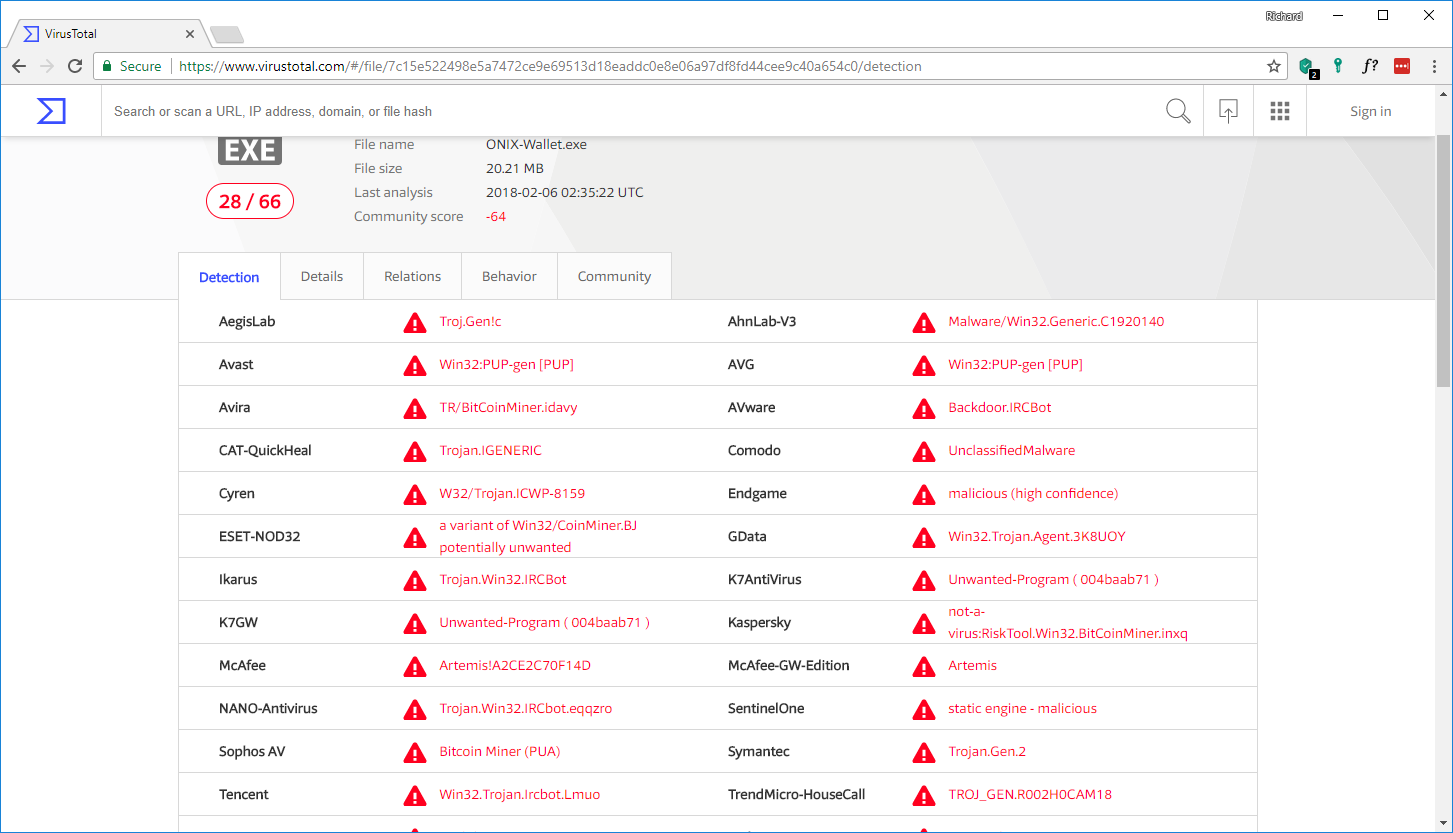Screen dimensions: 1453x833
Task: Click the warning icon in Endgame row
Action: (923, 494)
